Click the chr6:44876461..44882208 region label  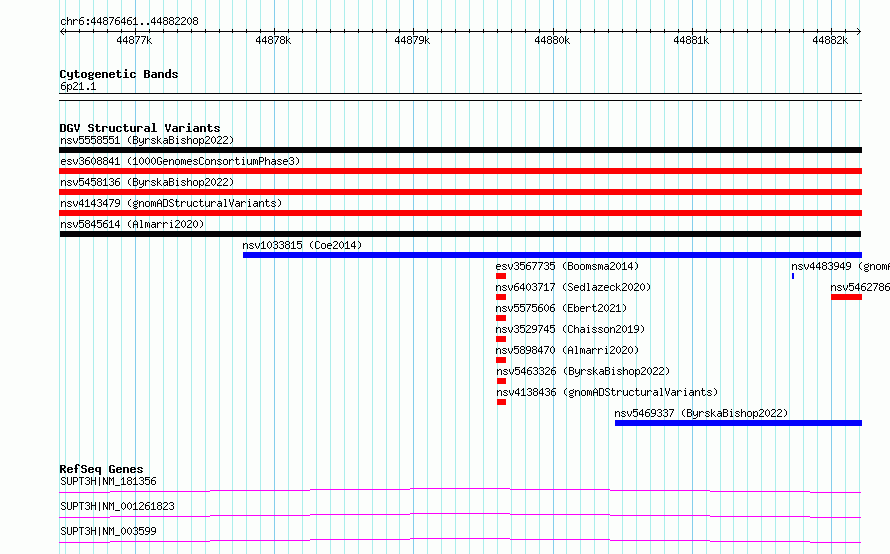tap(129, 21)
